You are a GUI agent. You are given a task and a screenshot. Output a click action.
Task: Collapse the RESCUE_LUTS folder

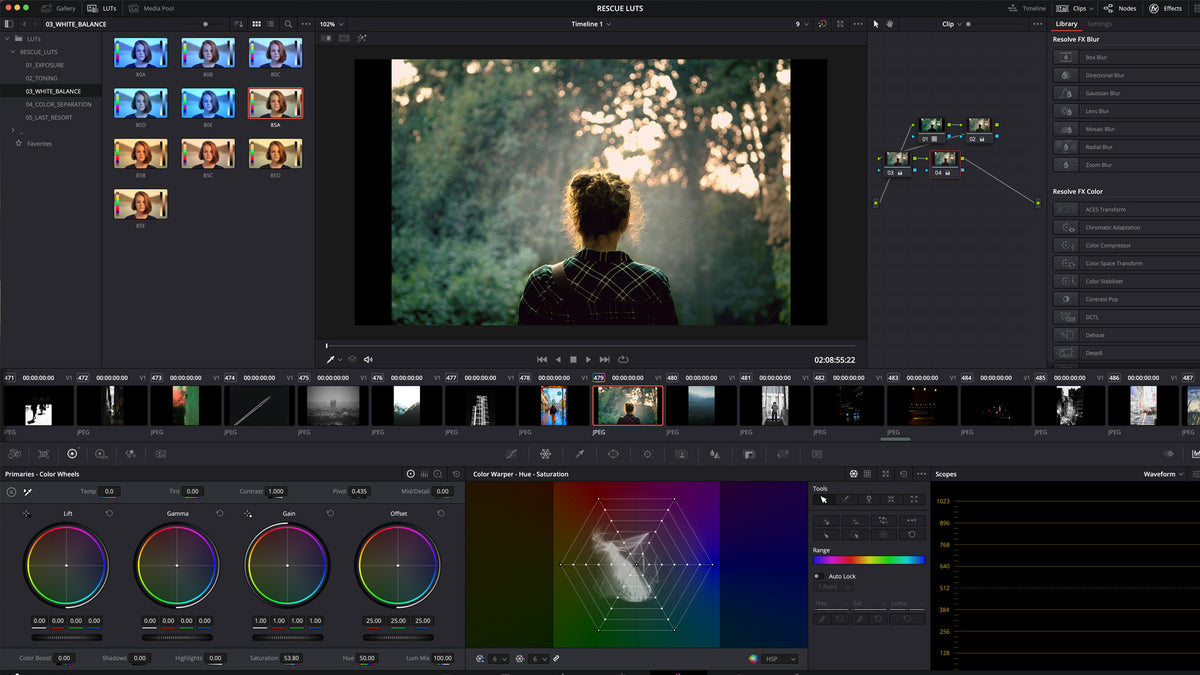(x=13, y=52)
